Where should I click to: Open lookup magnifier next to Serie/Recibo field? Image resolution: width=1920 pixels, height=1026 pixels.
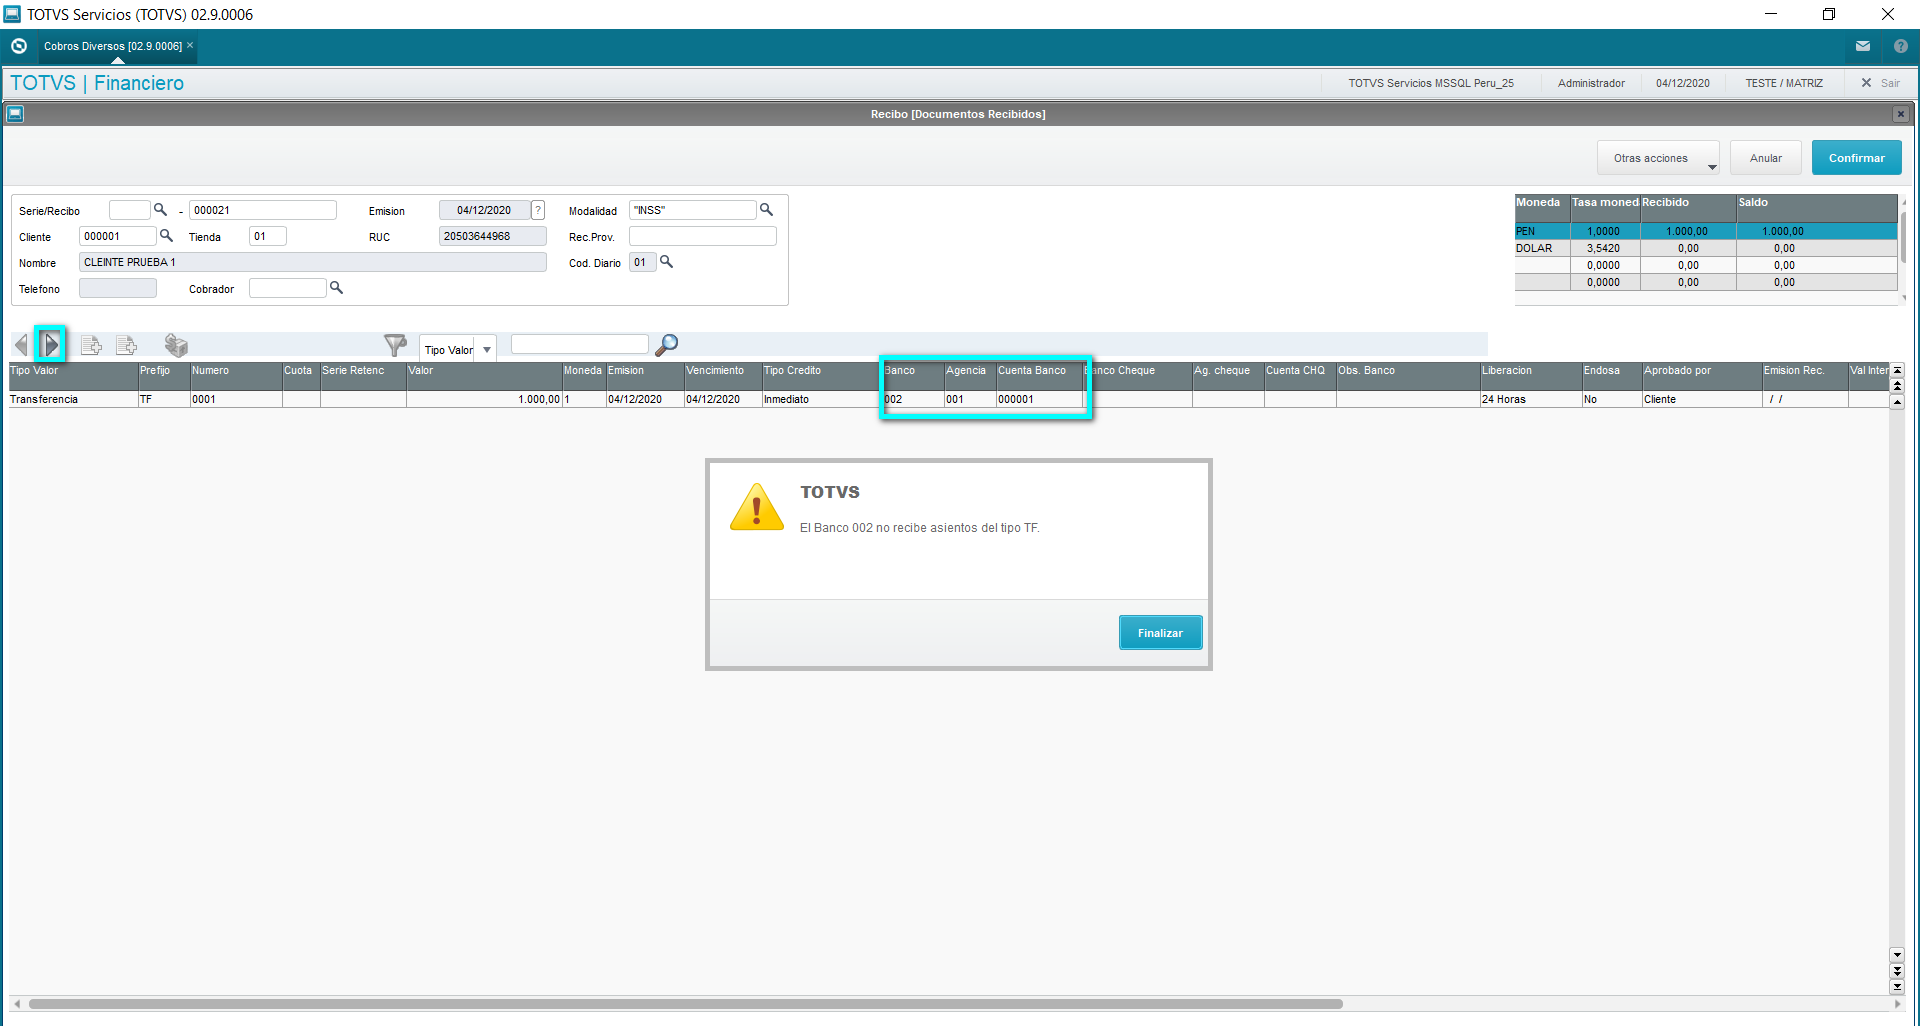[160, 210]
